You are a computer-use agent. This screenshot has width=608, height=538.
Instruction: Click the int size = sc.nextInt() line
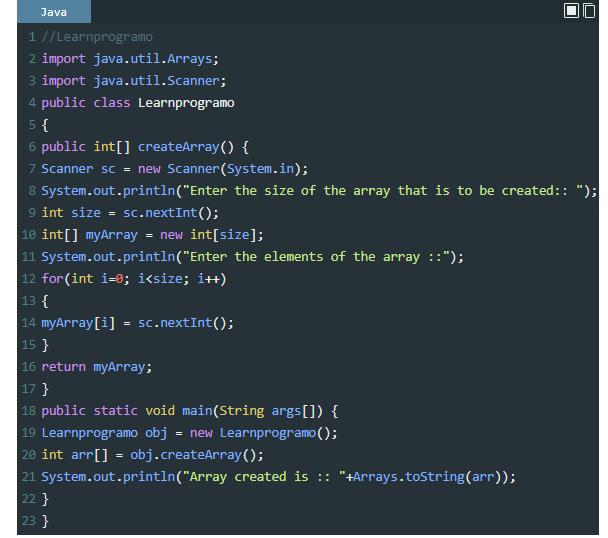pos(130,213)
